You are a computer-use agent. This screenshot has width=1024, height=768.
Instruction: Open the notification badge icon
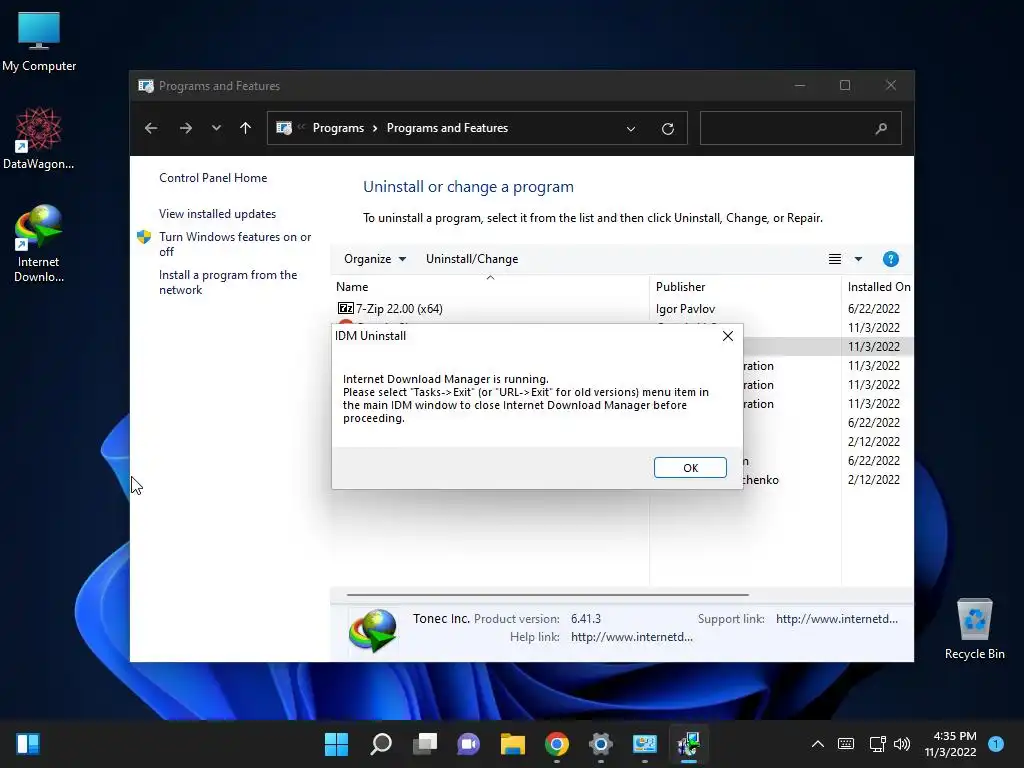point(996,744)
